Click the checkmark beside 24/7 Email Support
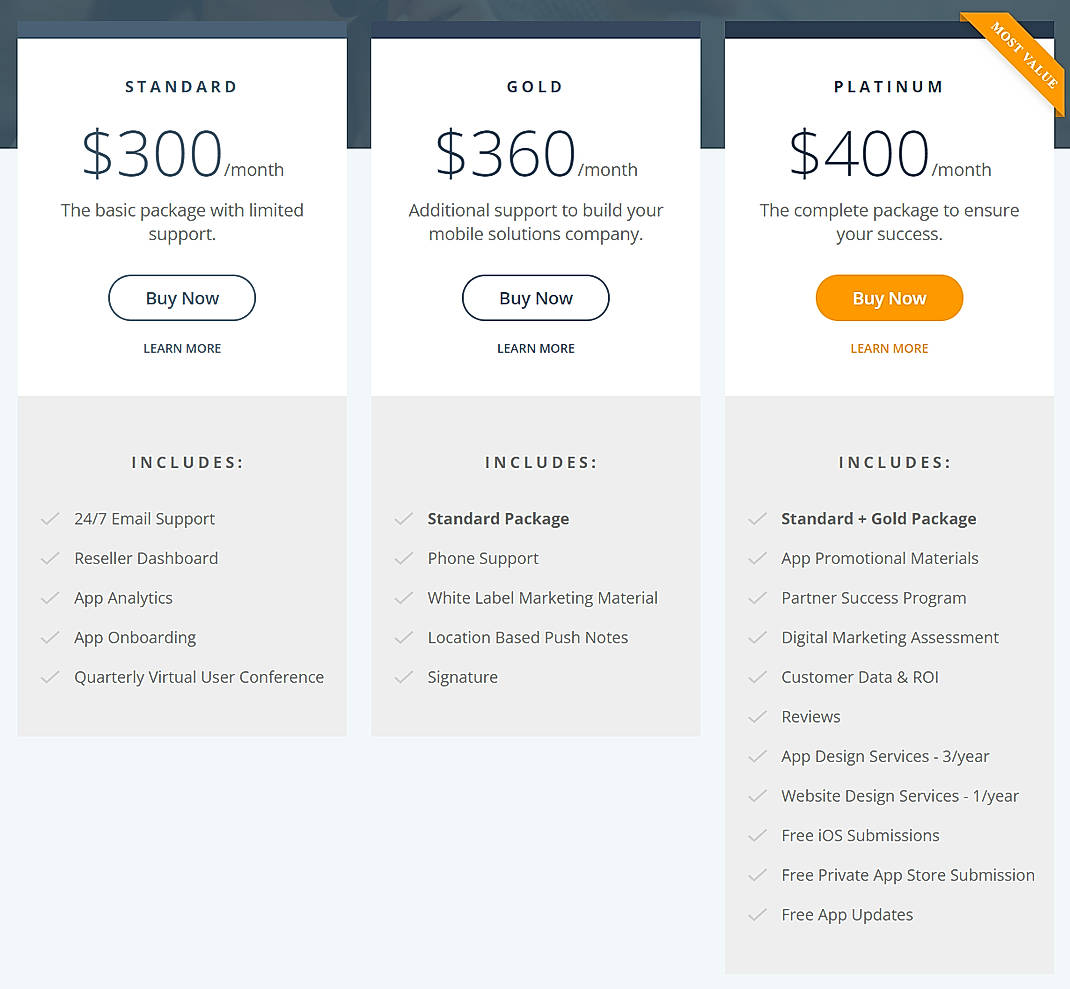Viewport: 1070px width, 989px height. [x=50, y=518]
